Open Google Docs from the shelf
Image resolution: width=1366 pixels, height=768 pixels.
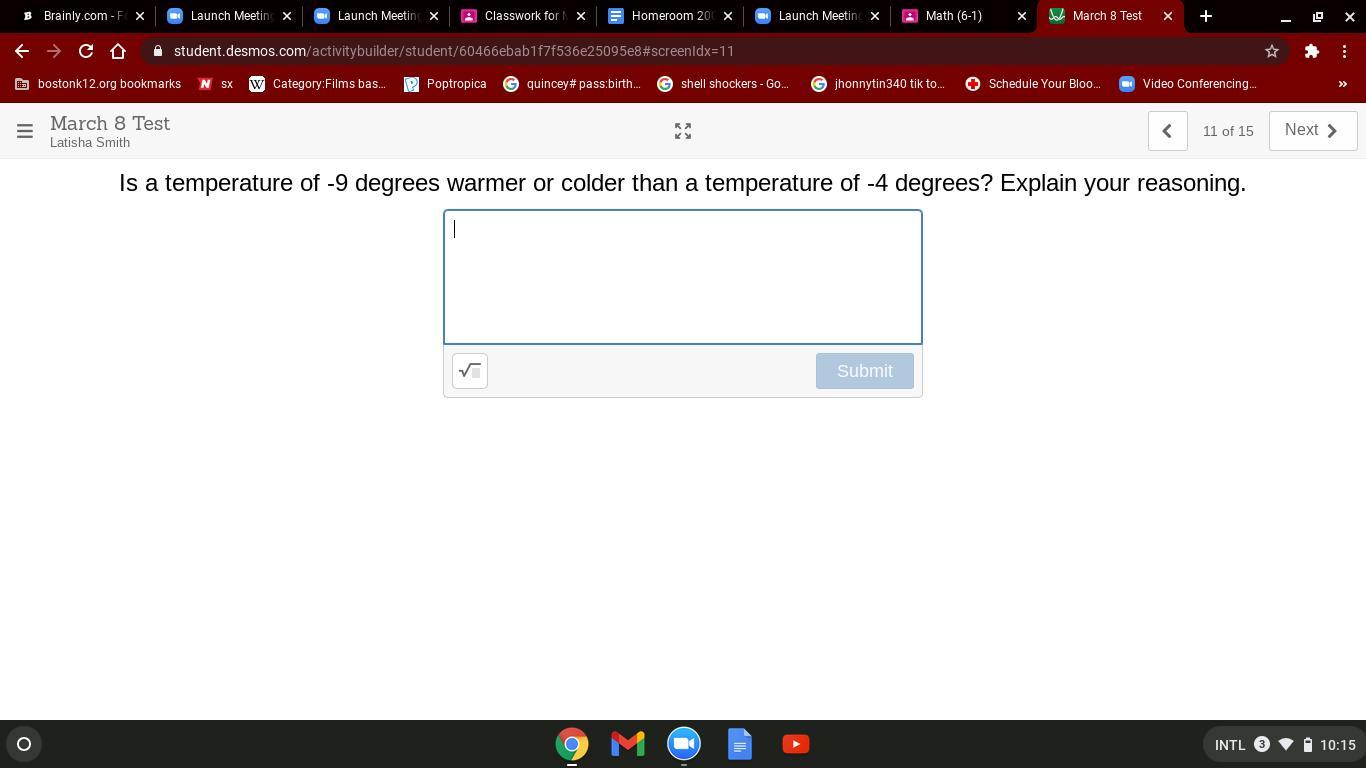click(x=740, y=744)
